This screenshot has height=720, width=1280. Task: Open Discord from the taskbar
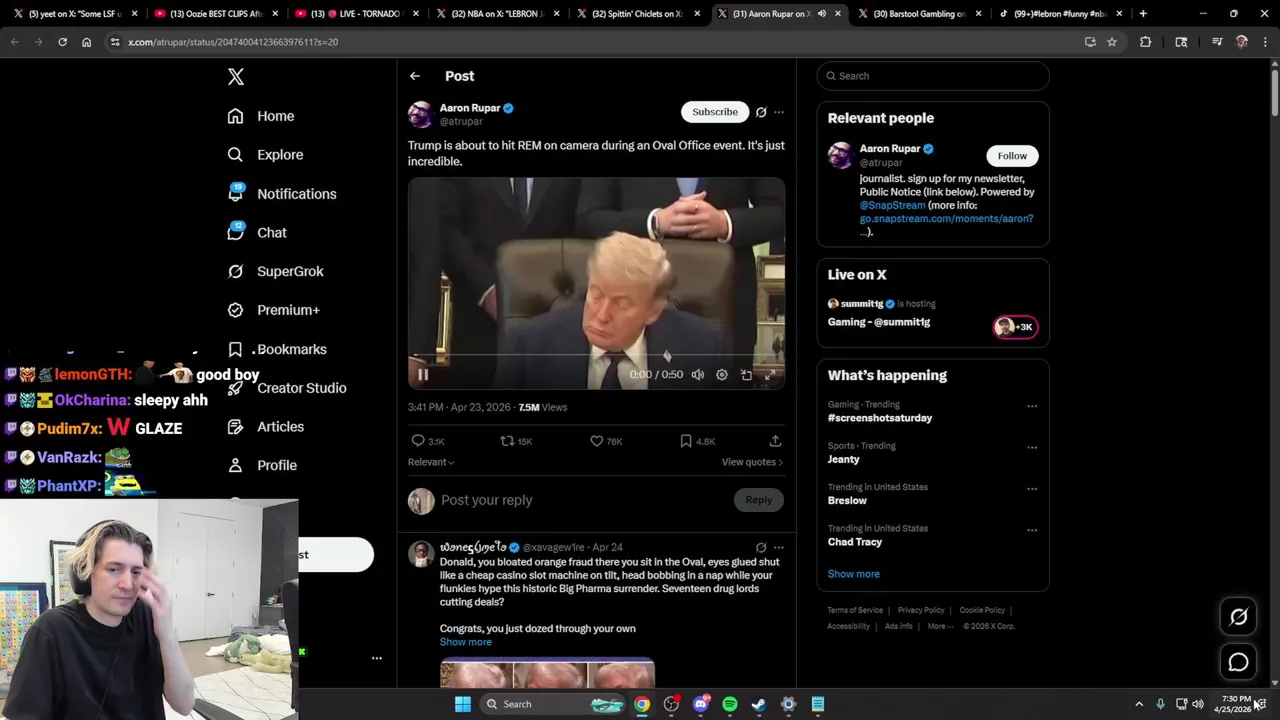(700, 704)
